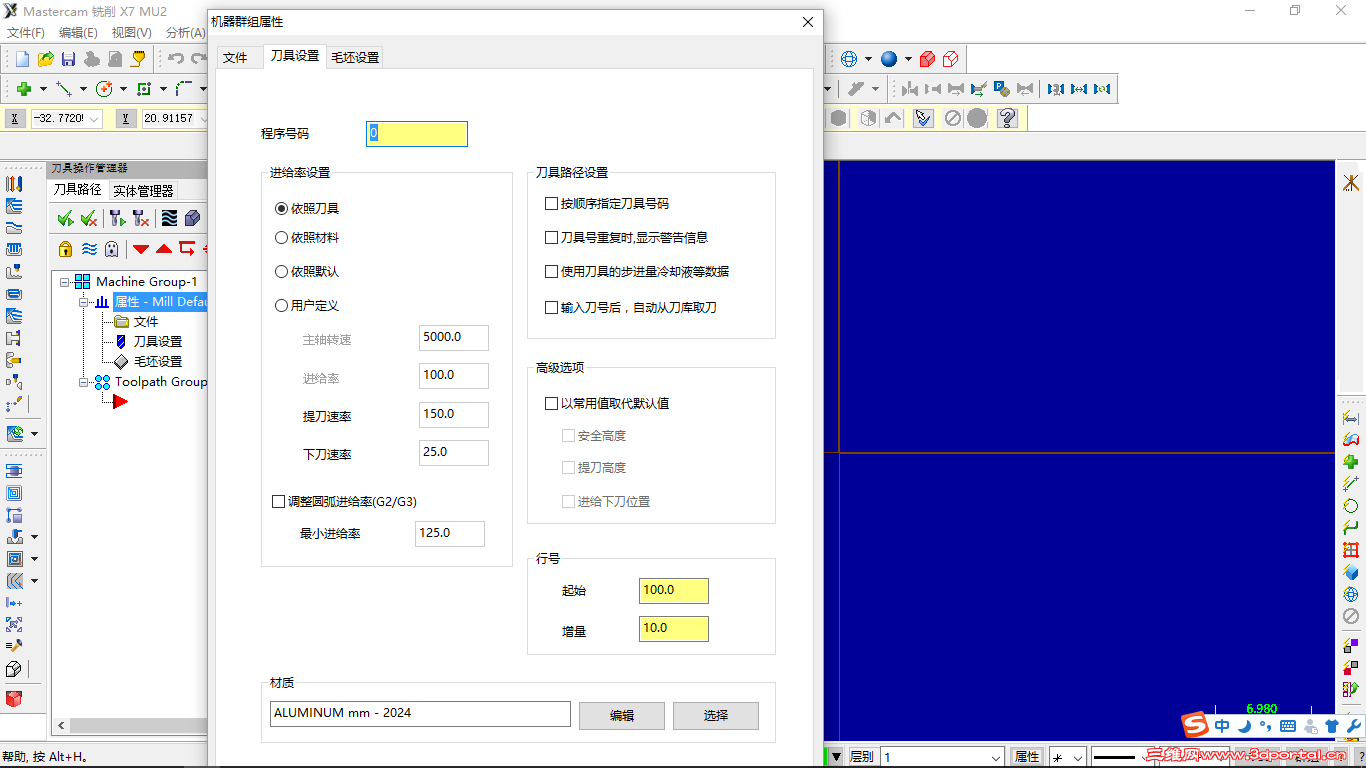Click the red up arrow move insert icon

[164, 249]
